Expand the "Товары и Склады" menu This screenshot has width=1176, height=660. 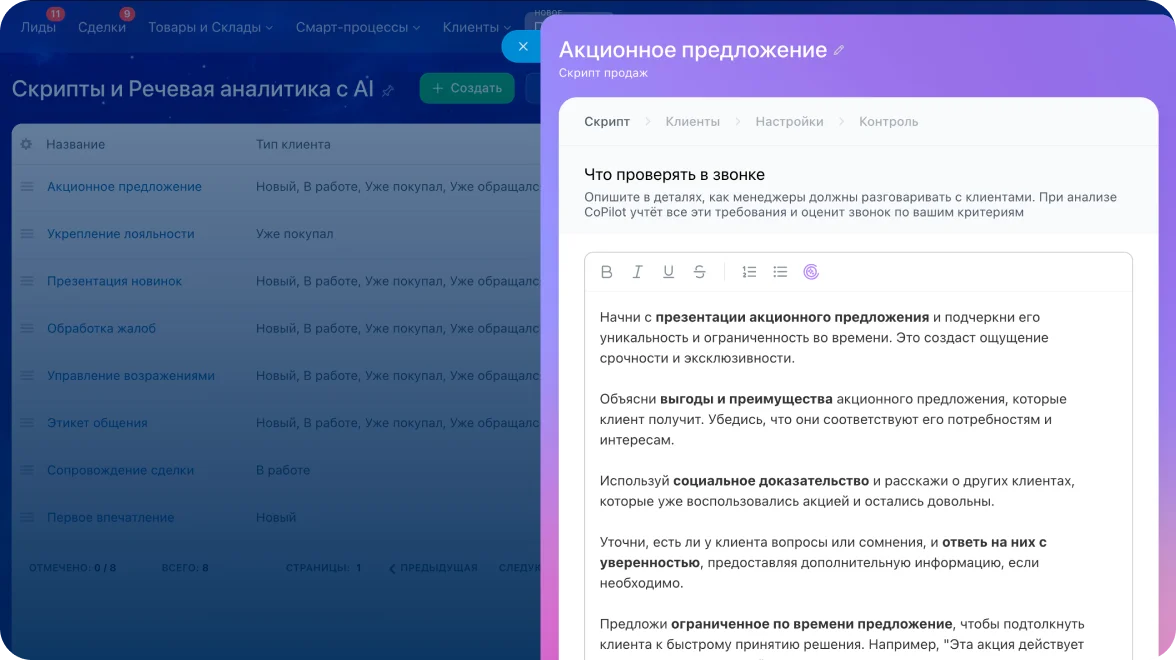coord(210,28)
